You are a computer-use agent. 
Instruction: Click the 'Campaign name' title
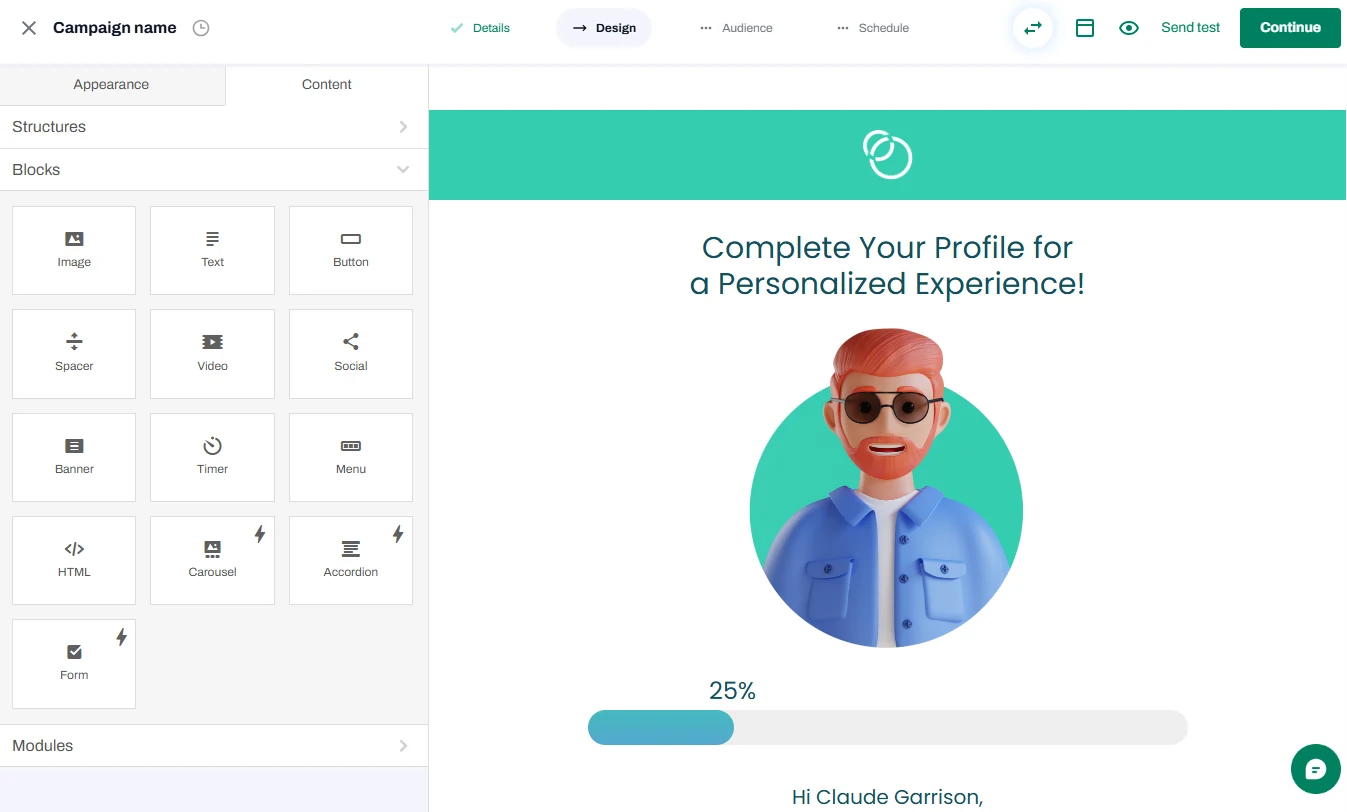[115, 28]
